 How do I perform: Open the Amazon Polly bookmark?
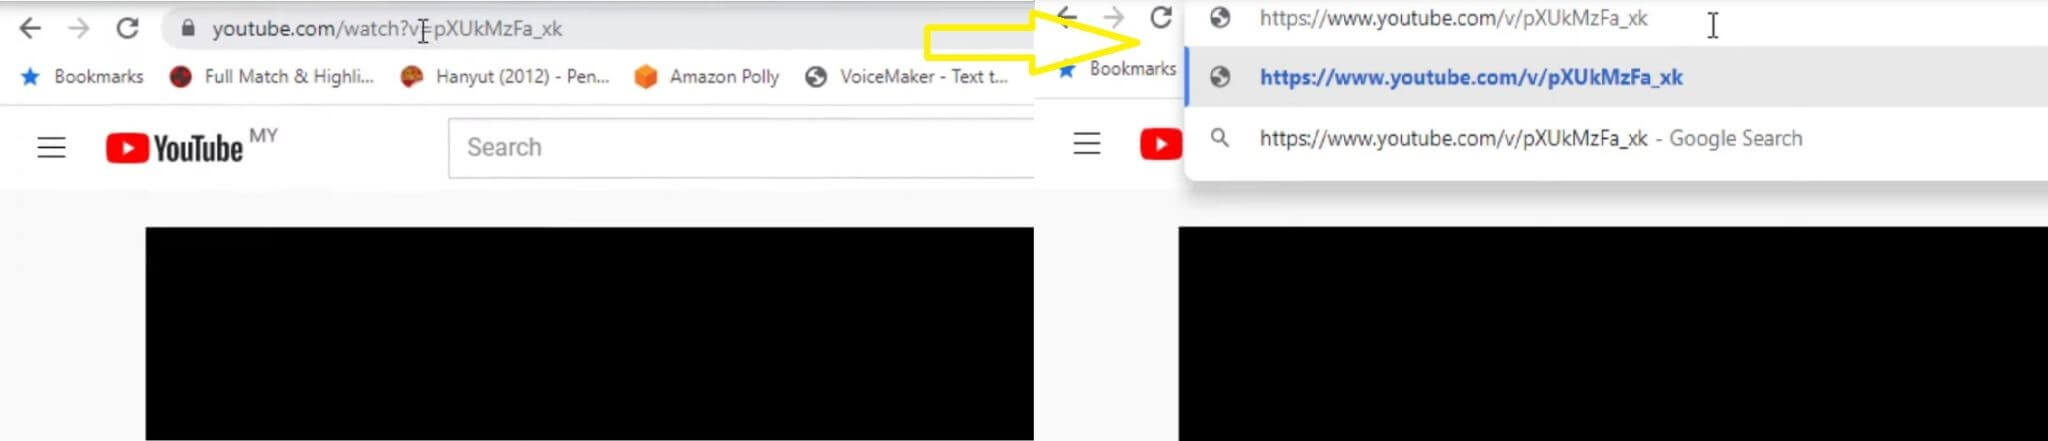coord(707,76)
